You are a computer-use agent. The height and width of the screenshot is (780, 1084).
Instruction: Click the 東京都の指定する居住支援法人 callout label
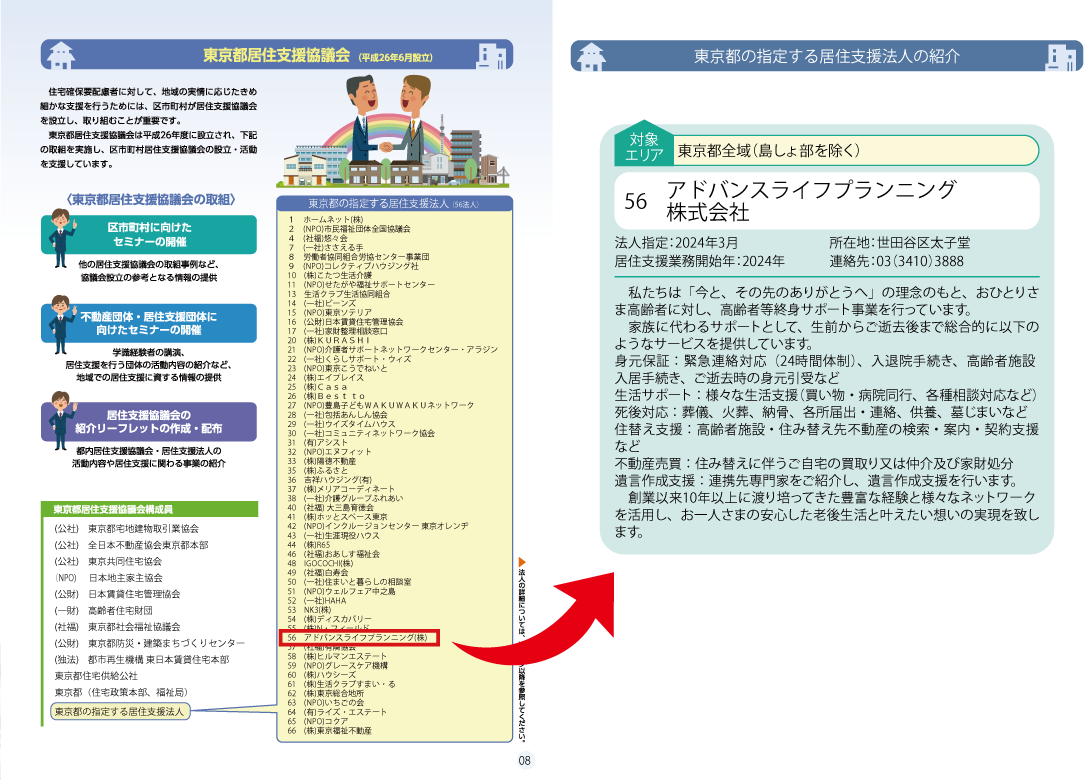pos(119,712)
